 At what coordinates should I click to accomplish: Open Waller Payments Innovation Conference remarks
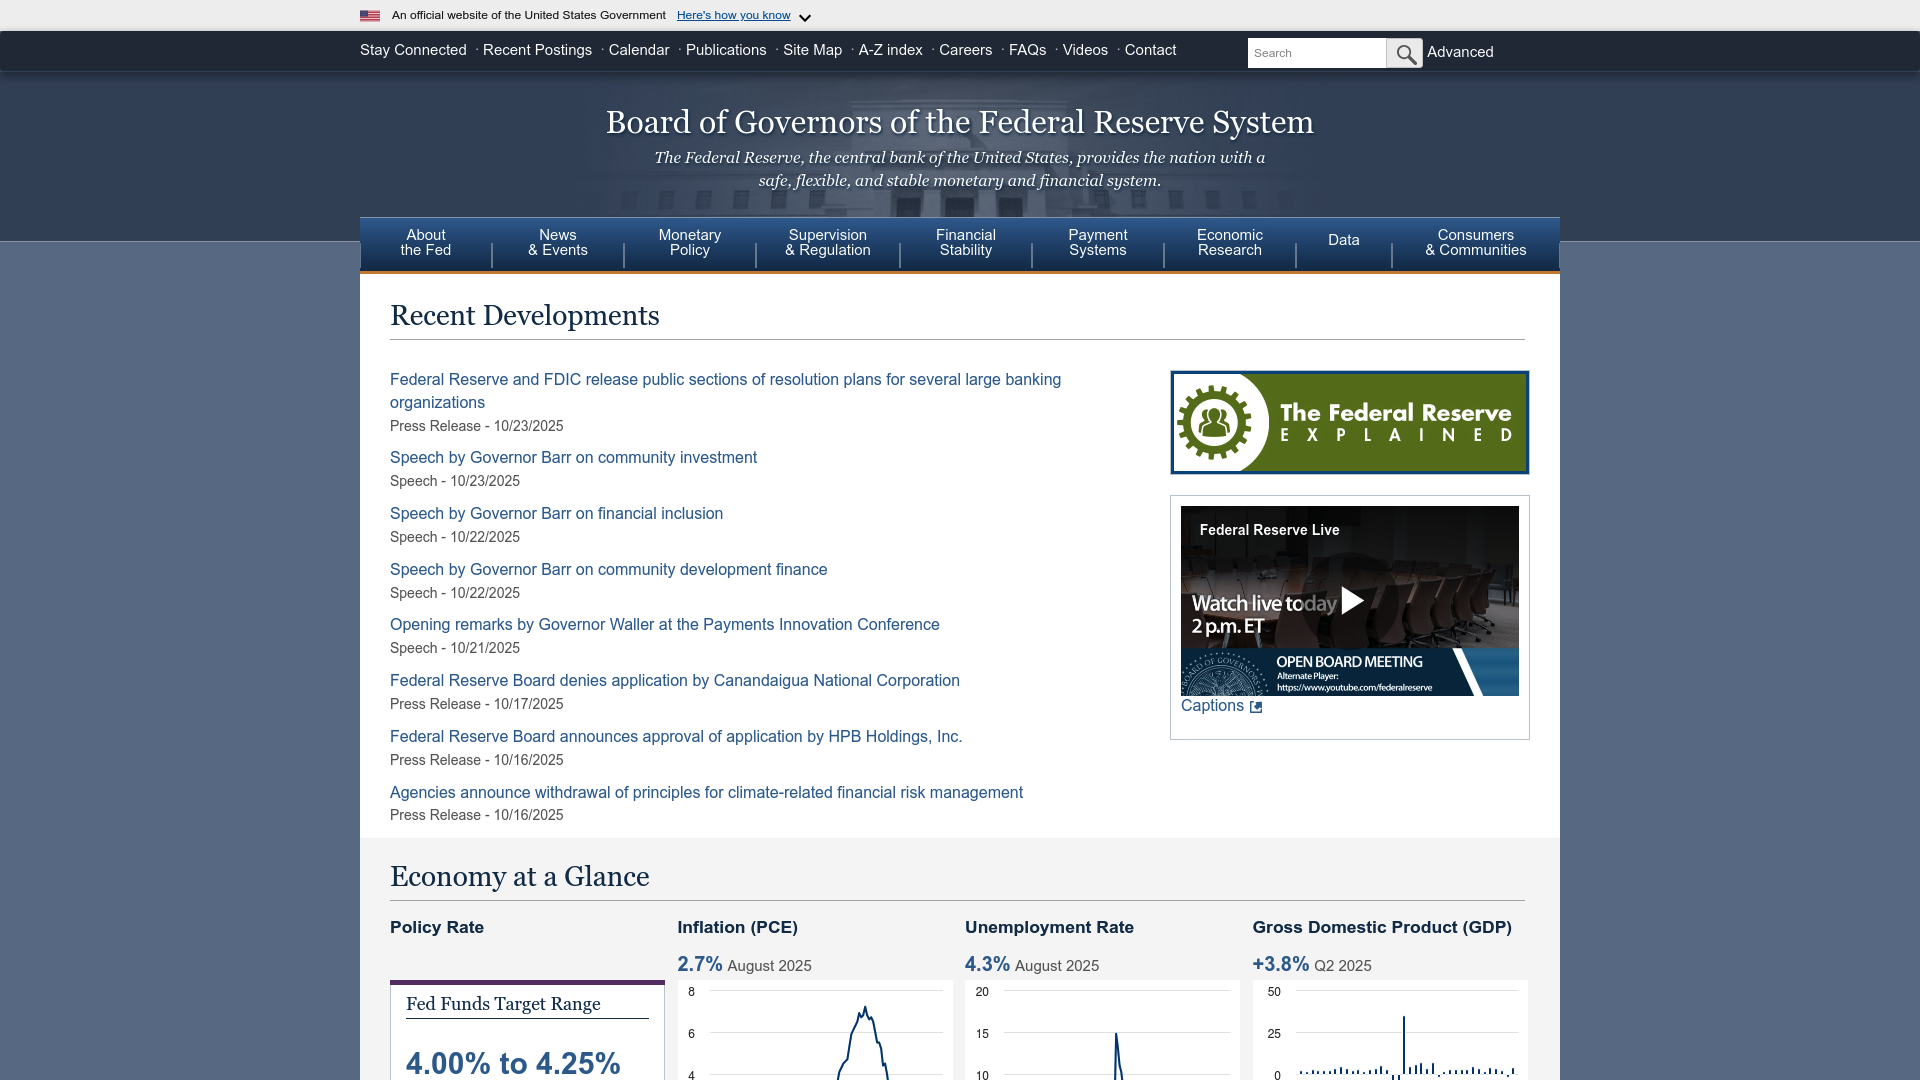[x=664, y=625]
